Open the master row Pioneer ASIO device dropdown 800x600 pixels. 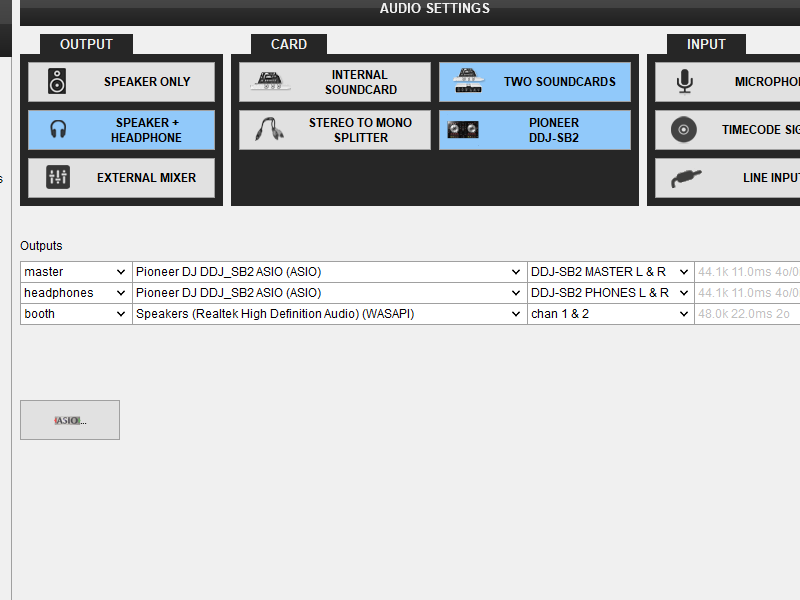(330, 272)
